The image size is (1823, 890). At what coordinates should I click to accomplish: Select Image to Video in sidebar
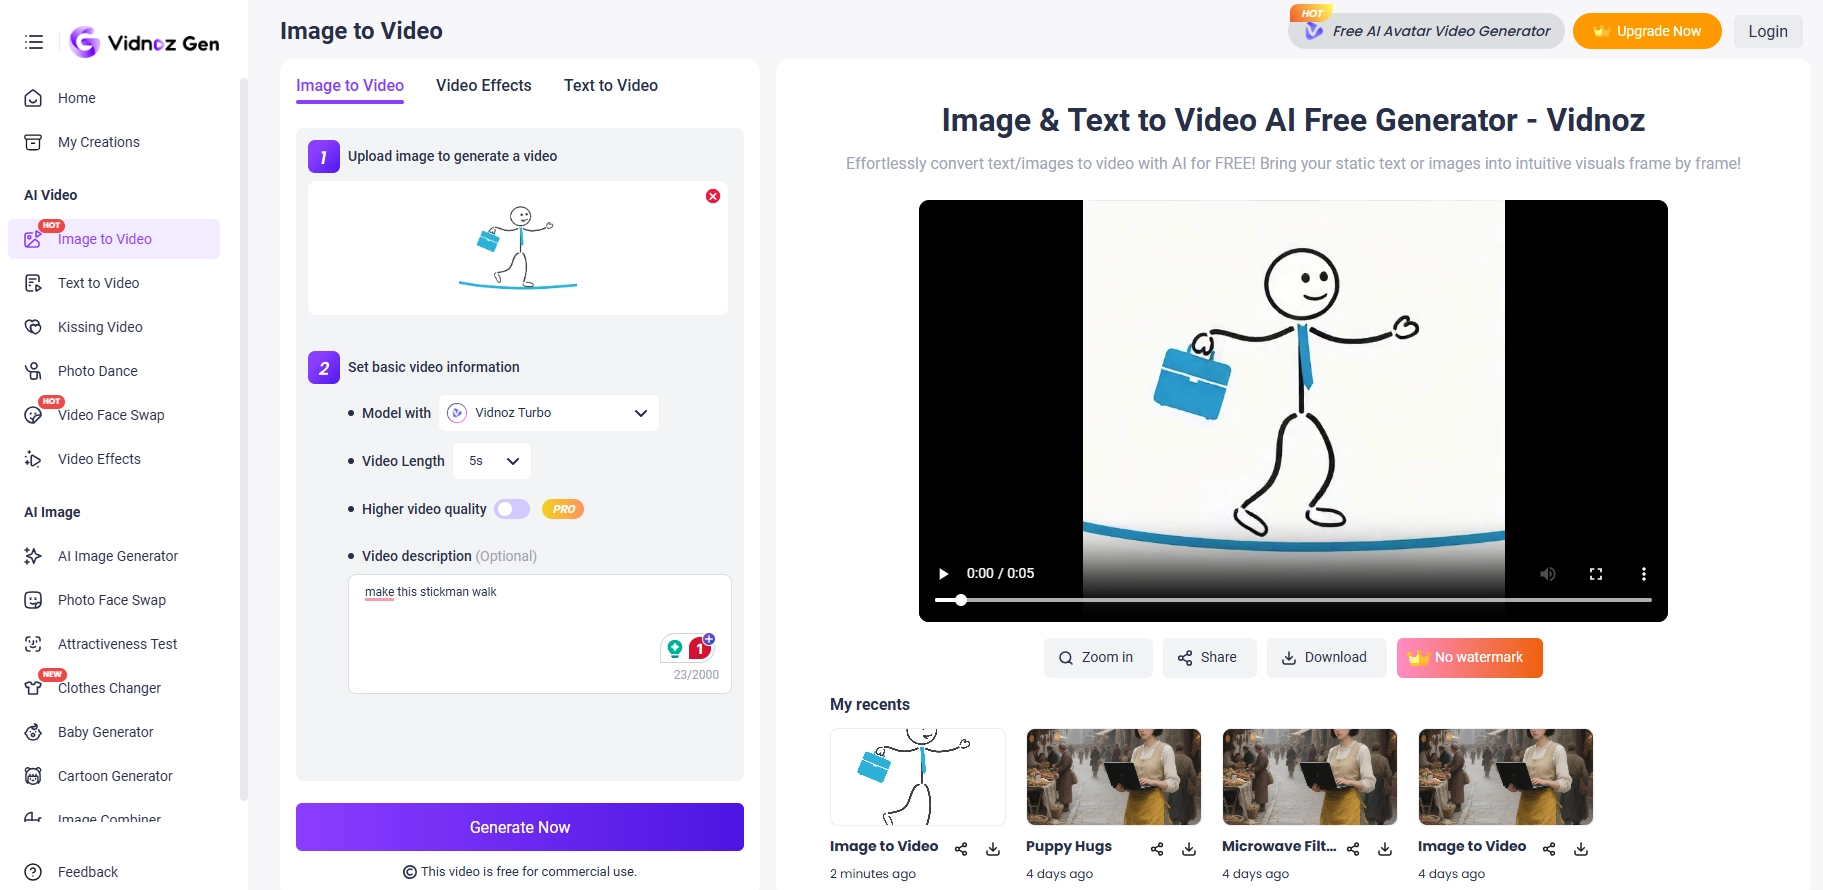pos(114,239)
